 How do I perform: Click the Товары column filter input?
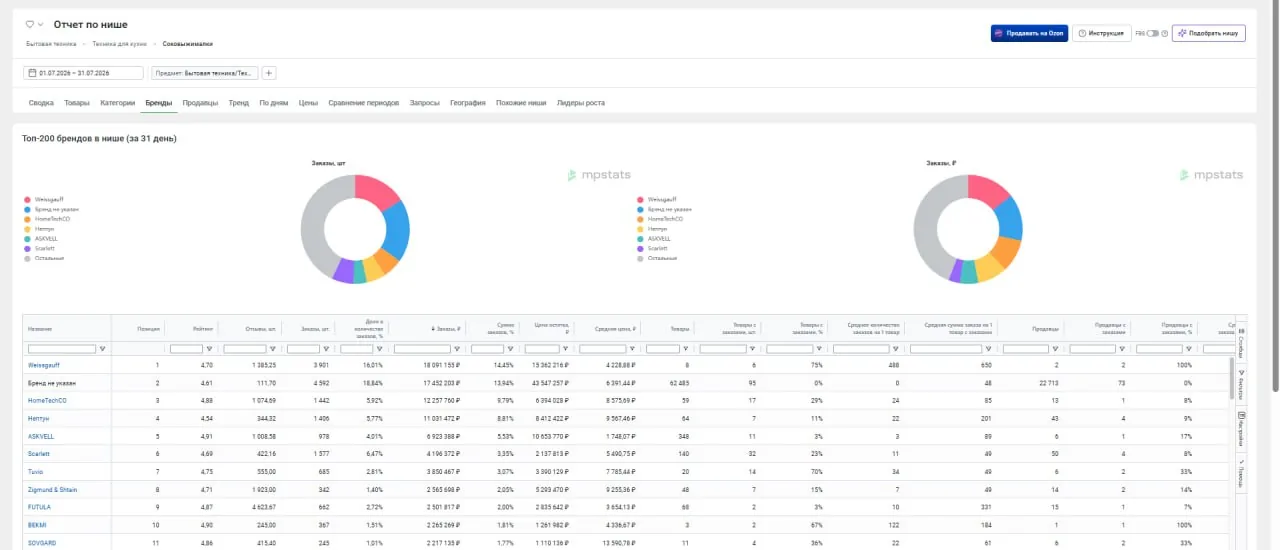point(663,349)
